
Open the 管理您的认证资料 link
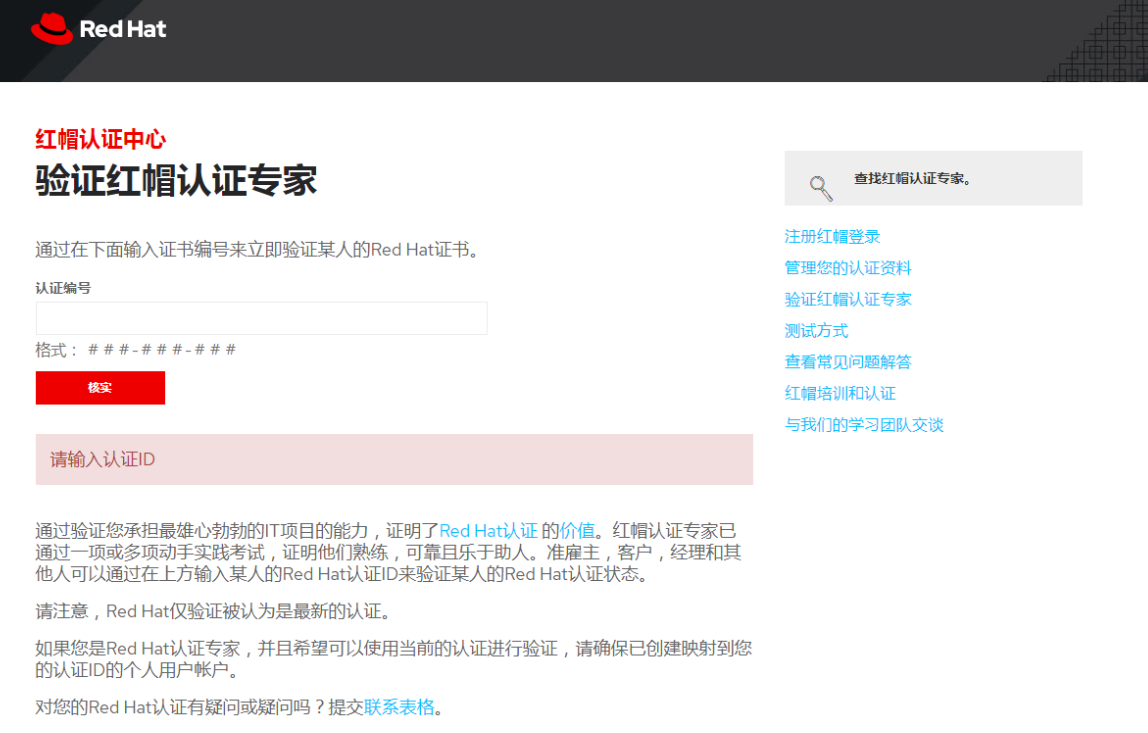849,267
